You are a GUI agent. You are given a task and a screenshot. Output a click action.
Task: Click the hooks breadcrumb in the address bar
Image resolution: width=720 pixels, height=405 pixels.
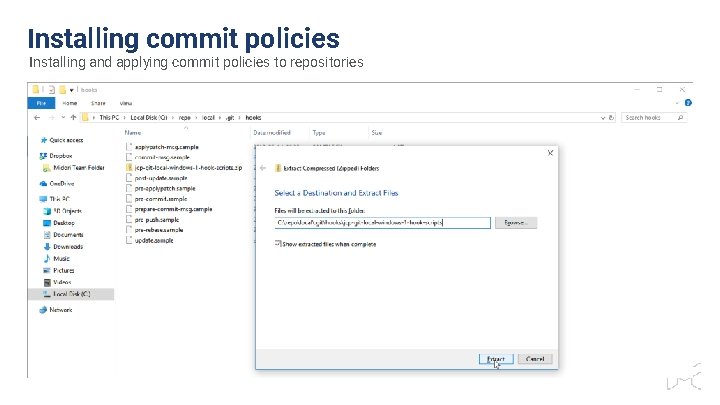pos(253,118)
